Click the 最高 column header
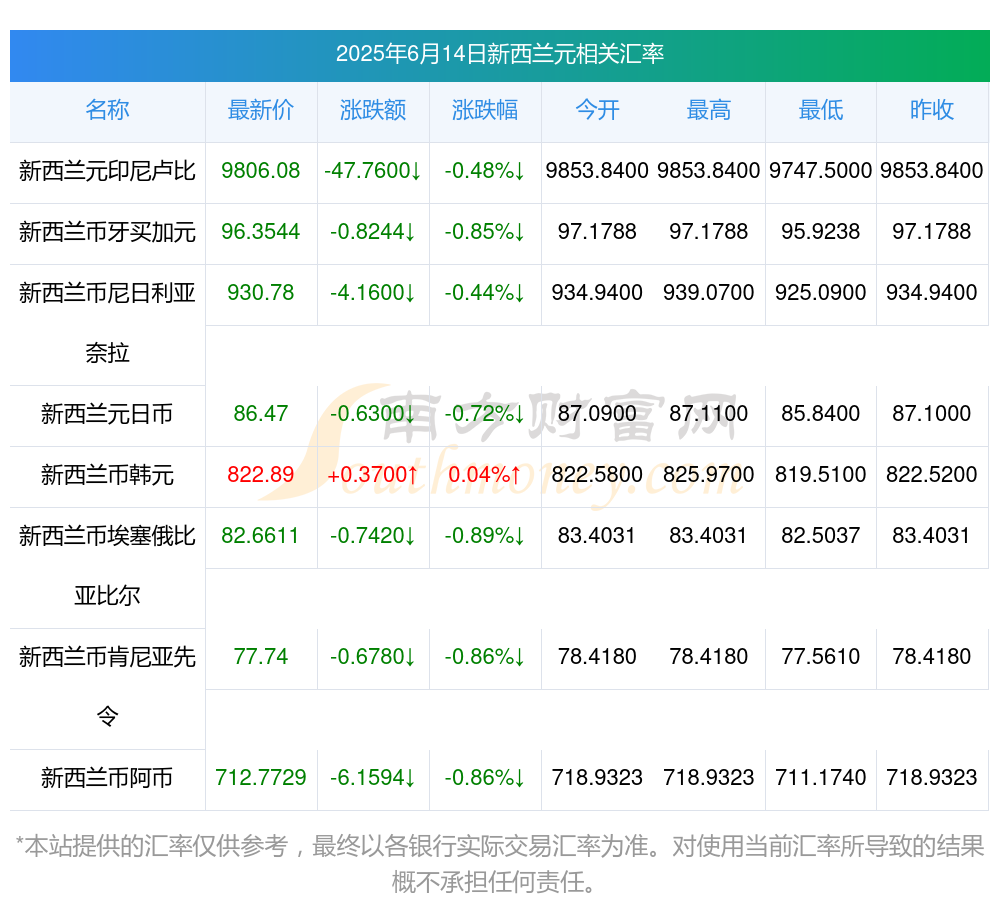 pyautogui.click(x=709, y=110)
